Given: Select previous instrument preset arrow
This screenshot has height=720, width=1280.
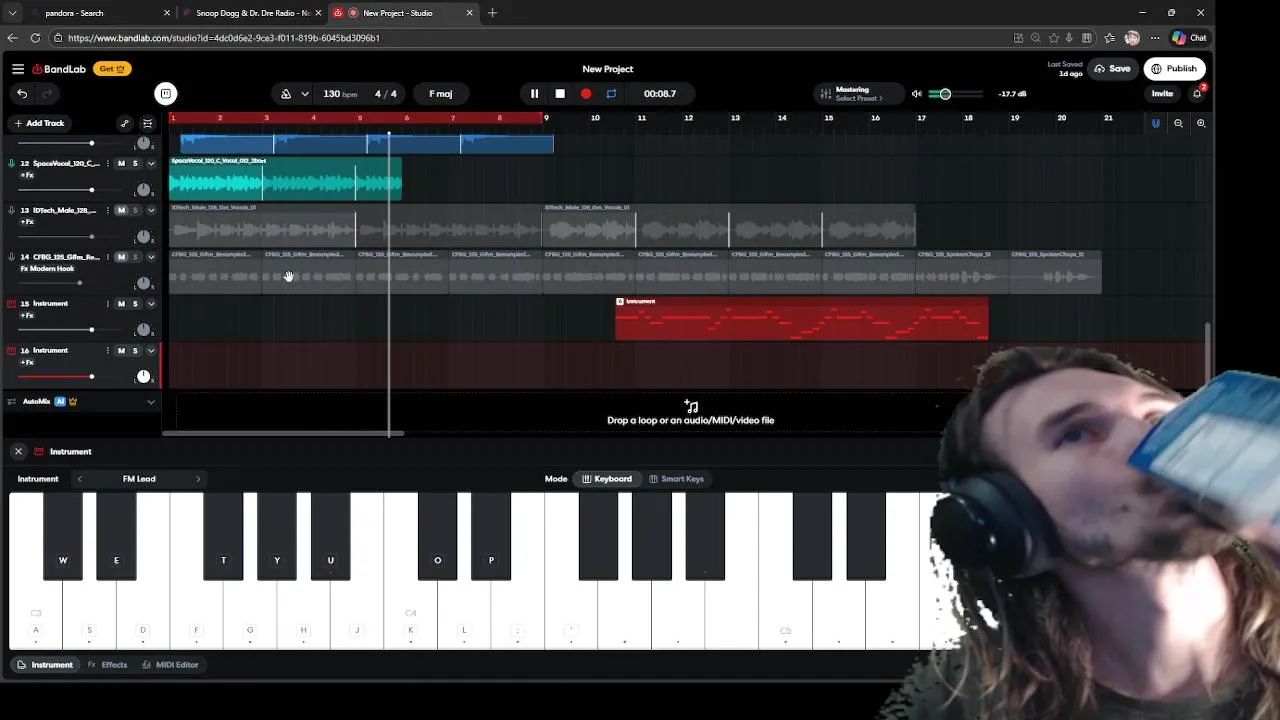Looking at the screenshot, I should pos(80,479).
